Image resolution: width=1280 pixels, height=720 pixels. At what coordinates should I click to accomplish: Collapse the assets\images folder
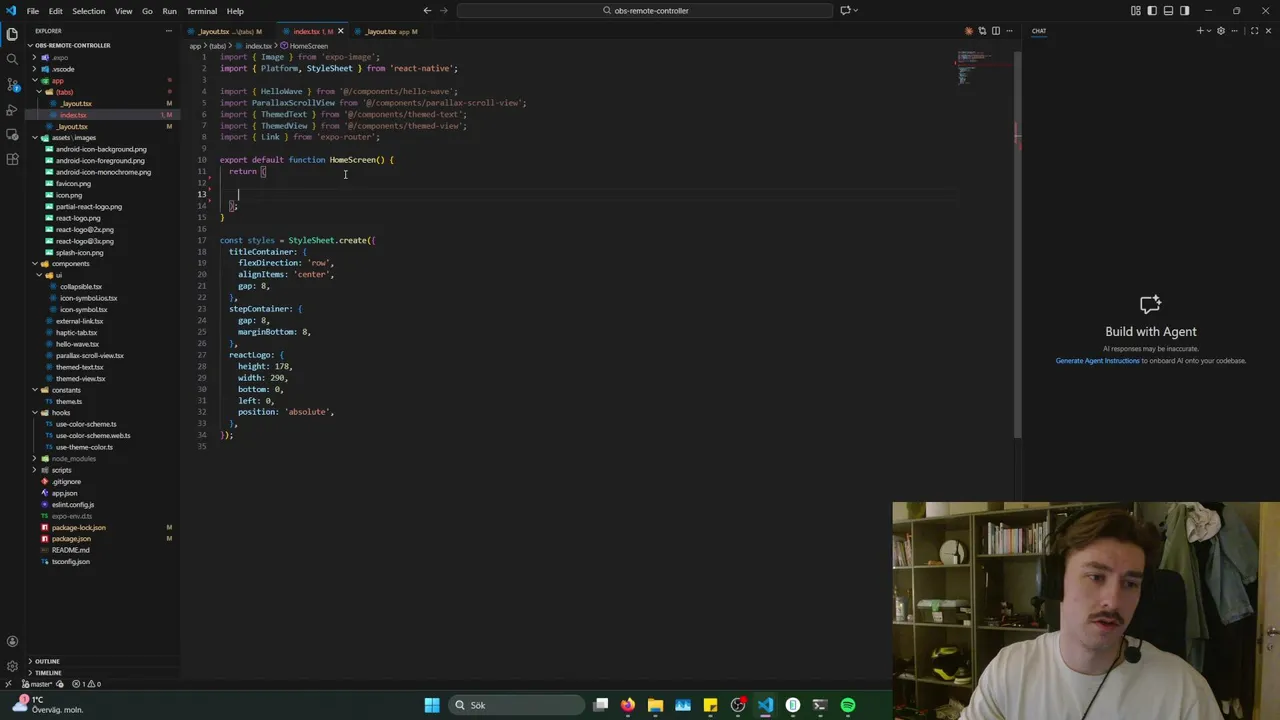tap(100, 138)
